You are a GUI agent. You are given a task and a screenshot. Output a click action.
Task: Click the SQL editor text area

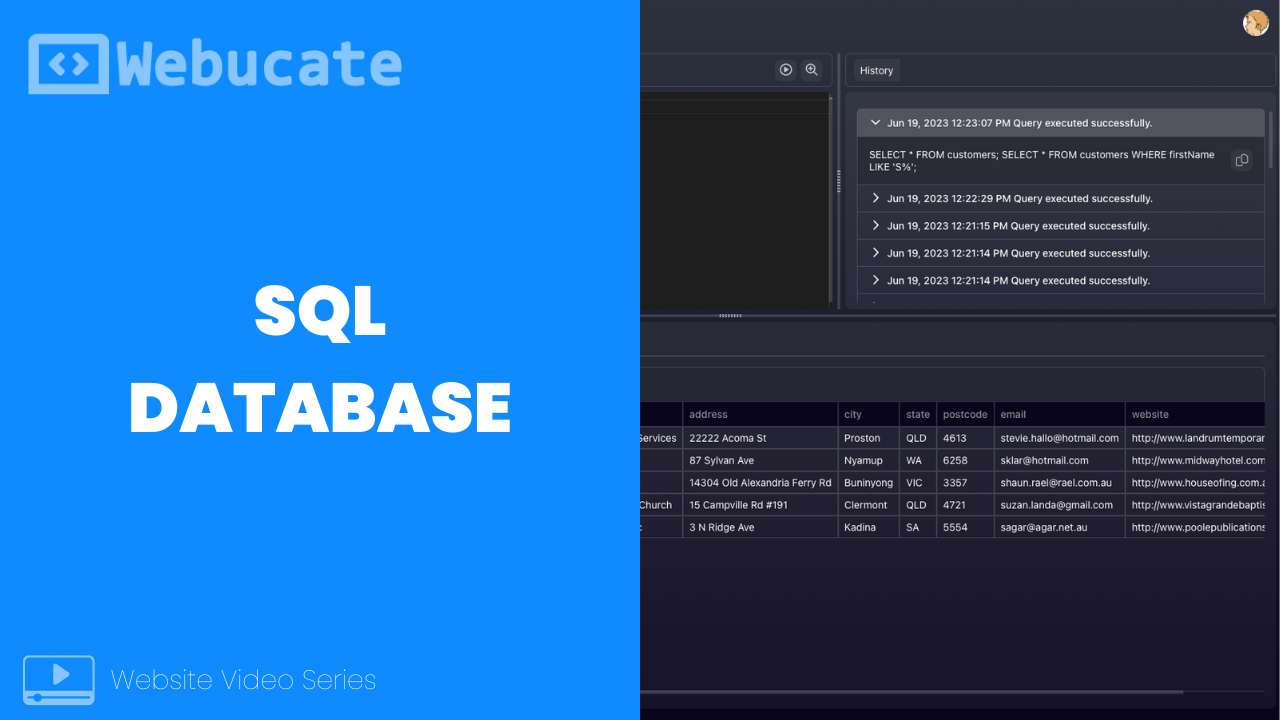pyautogui.click(x=735, y=200)
